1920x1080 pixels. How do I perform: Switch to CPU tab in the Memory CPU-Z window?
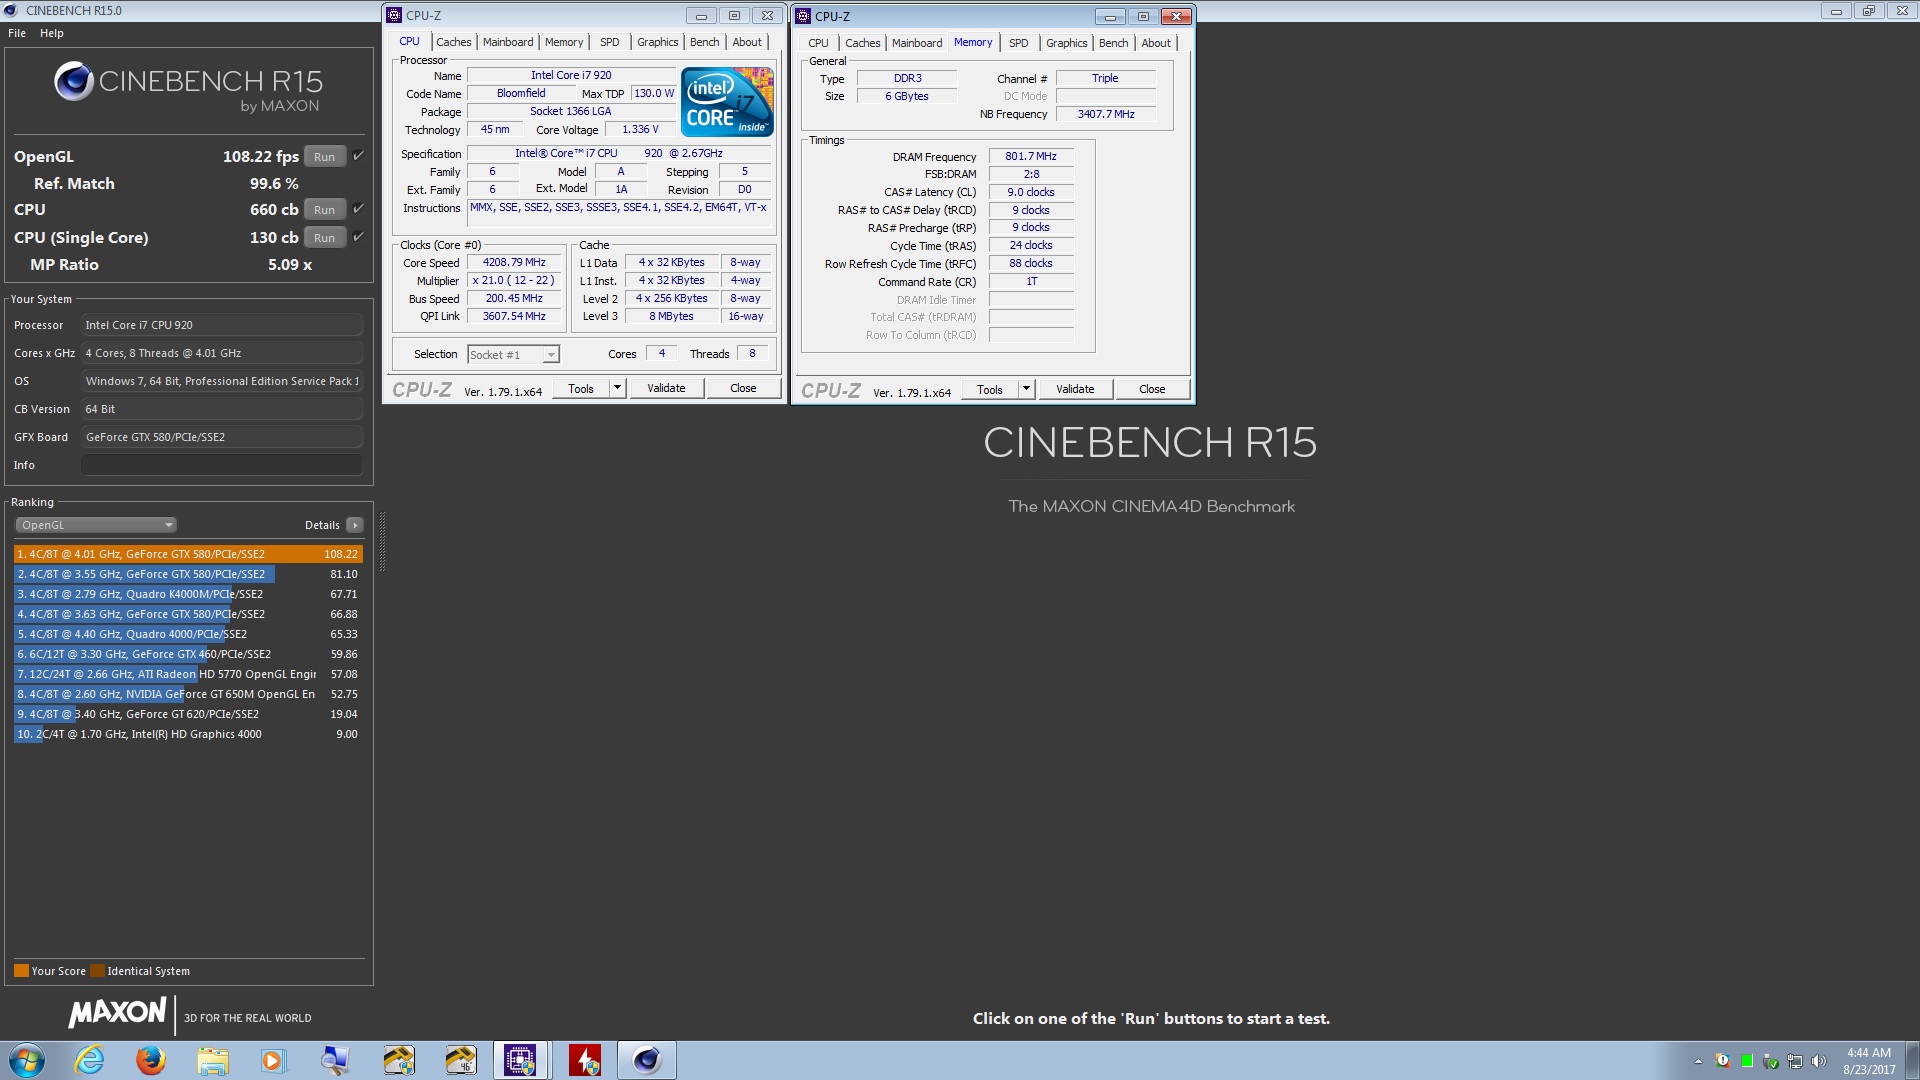point(818,43)
